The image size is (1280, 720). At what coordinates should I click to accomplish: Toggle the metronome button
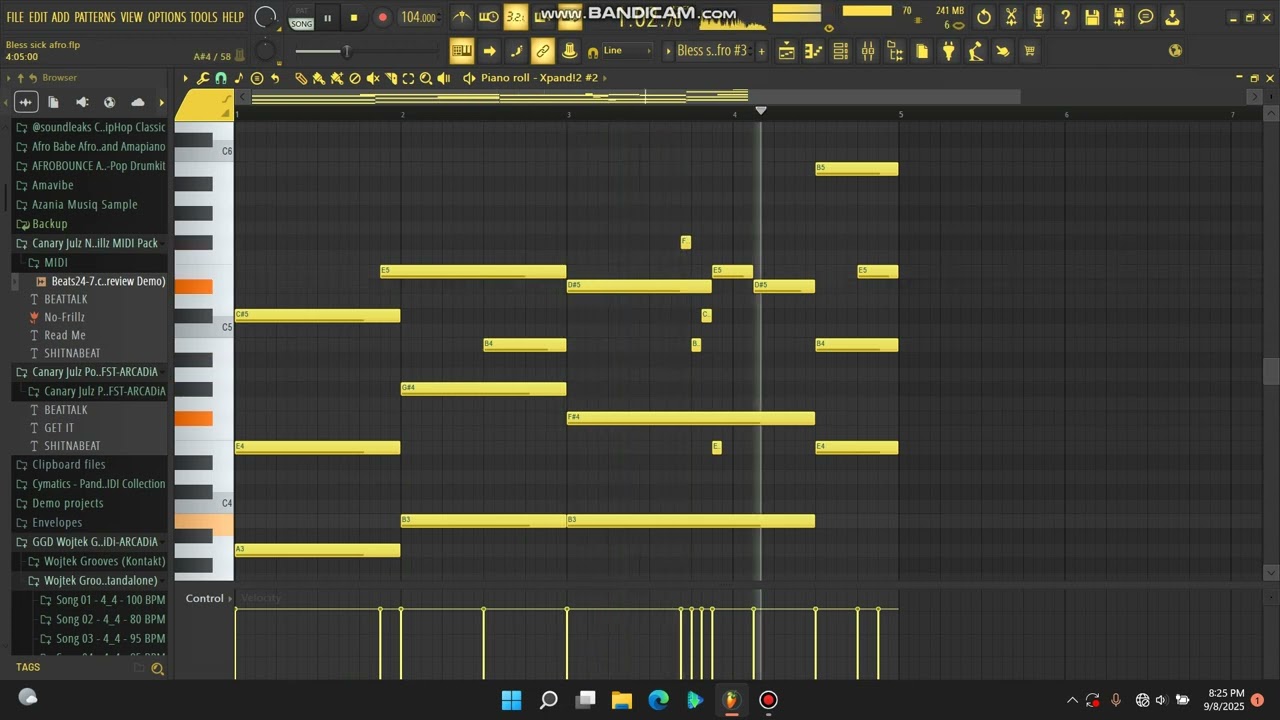pos(461,17)
